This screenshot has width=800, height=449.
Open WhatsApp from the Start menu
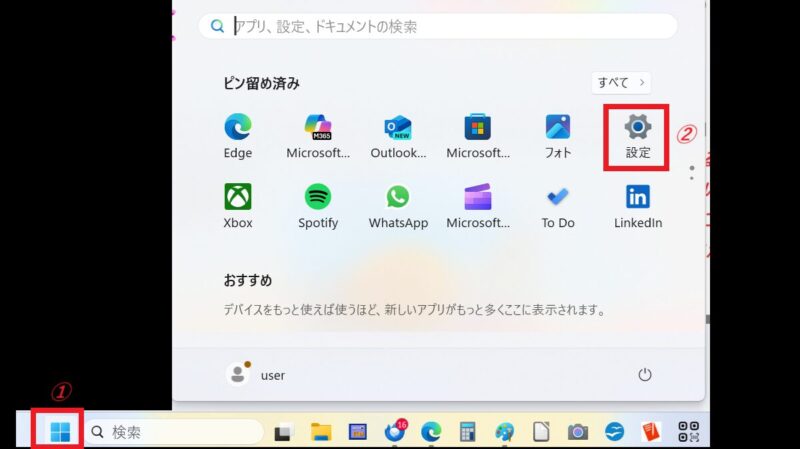click(398, 206)
